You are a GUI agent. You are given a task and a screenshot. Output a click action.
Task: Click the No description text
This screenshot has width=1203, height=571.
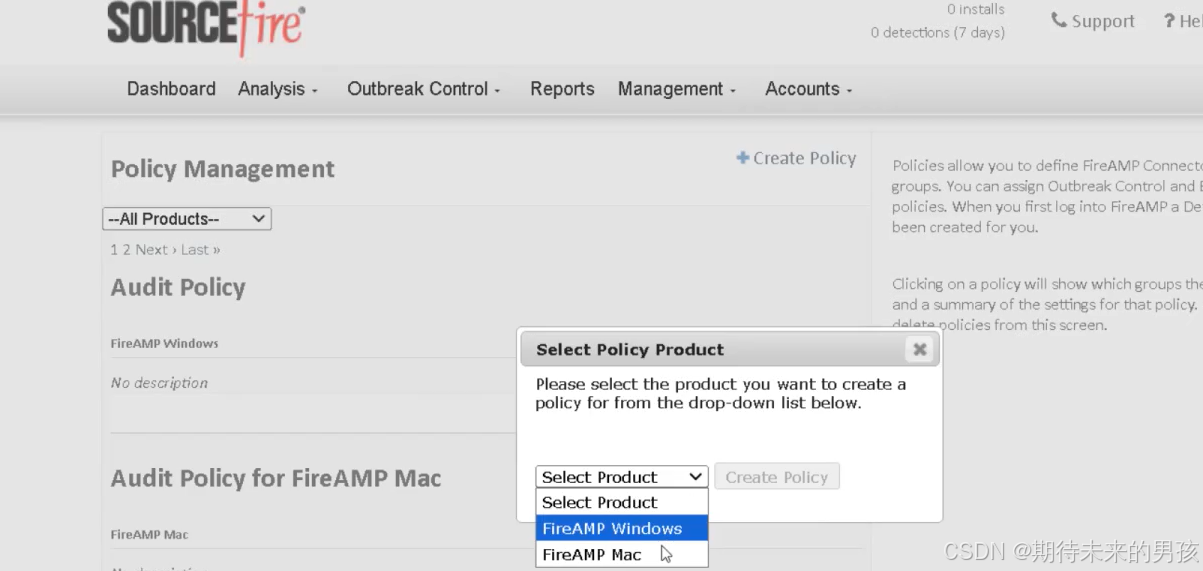pos(159,383)
